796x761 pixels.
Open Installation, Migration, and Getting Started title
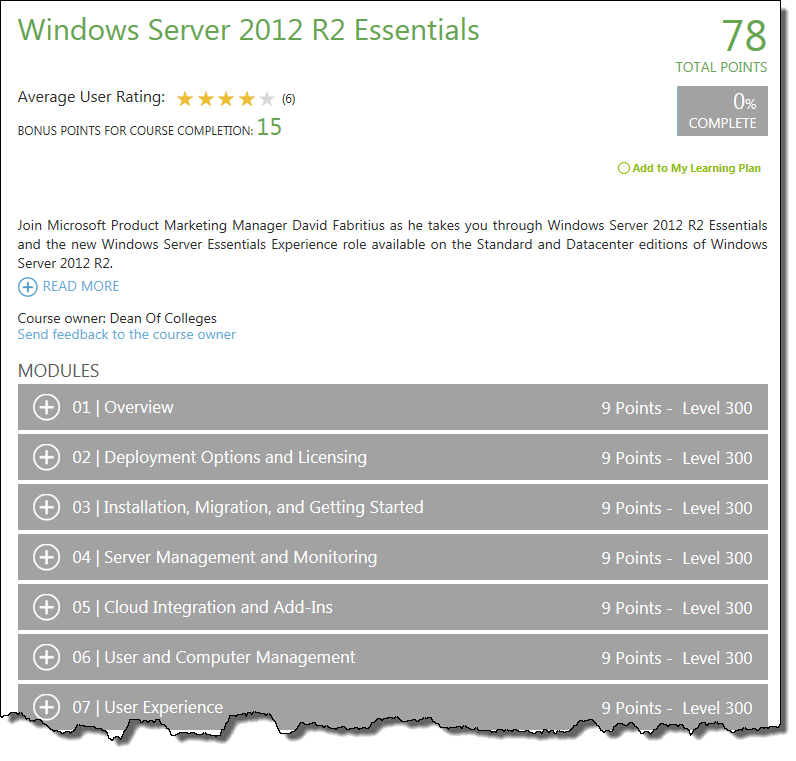point(263,507)
